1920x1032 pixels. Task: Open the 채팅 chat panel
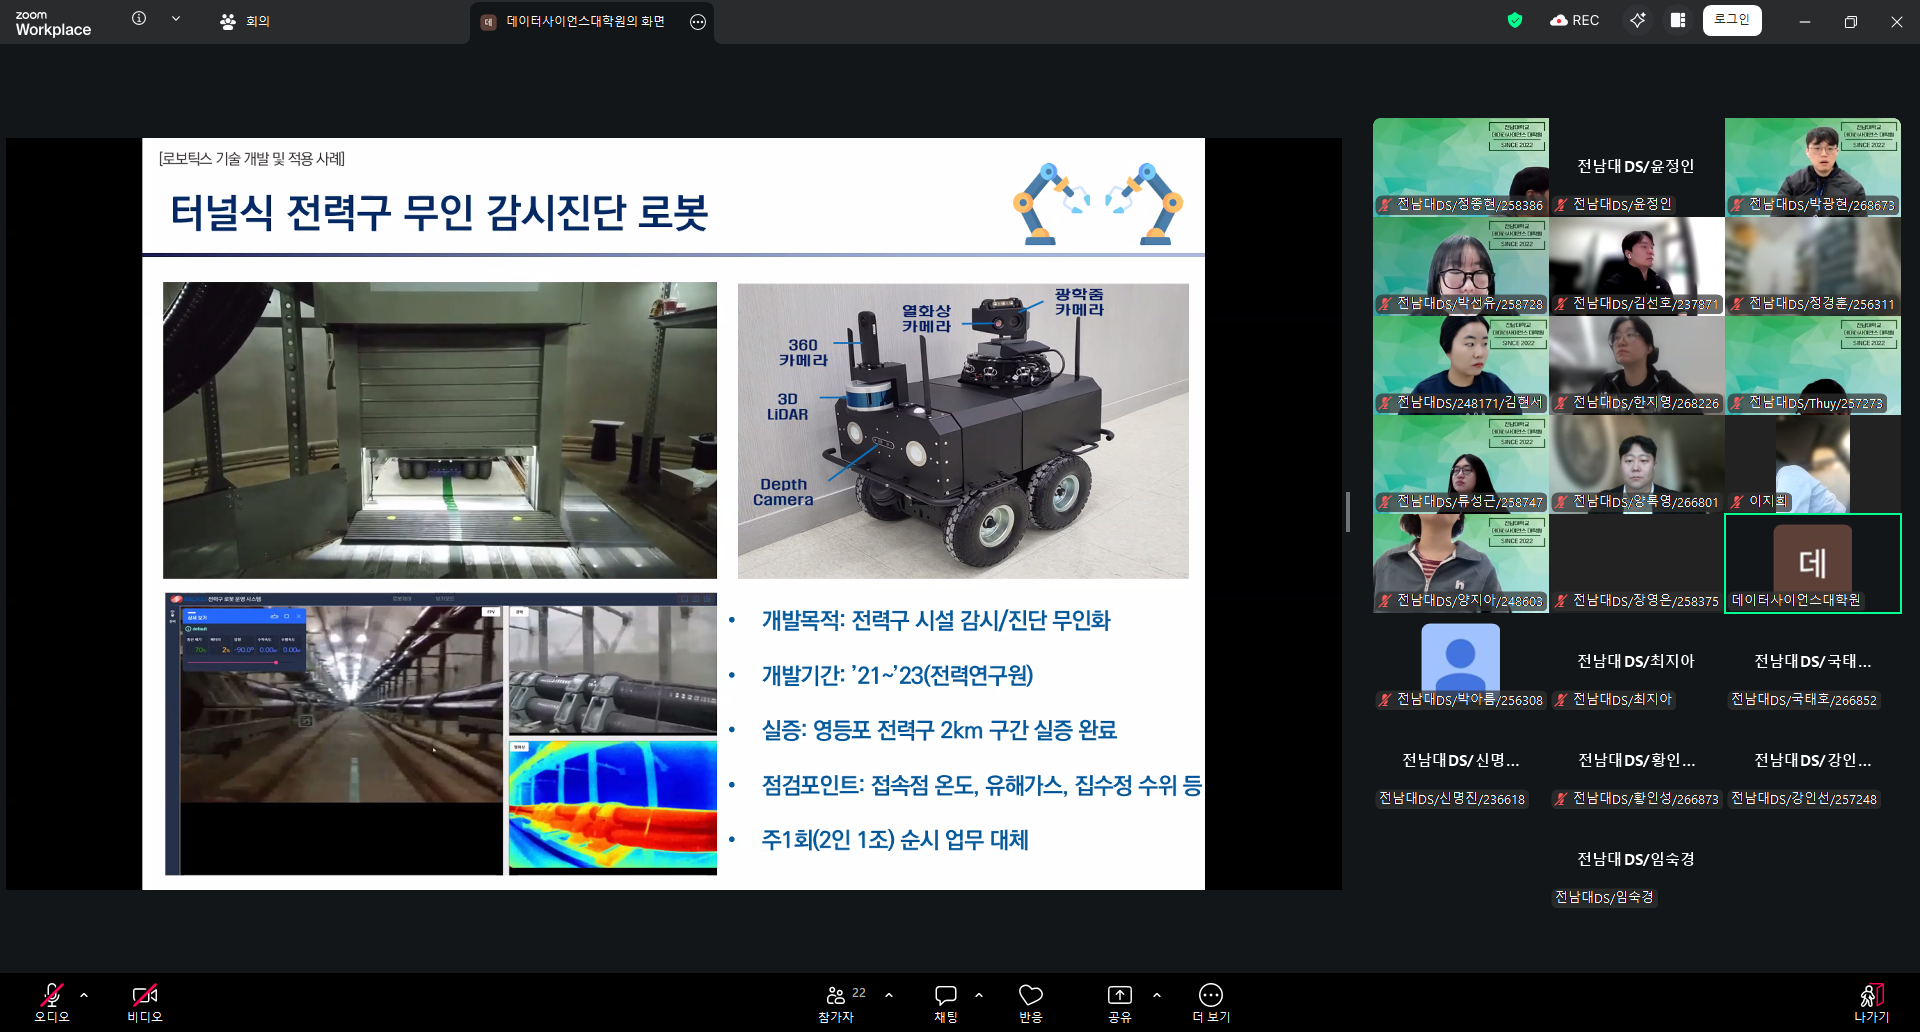pyautogui.click(x=945, y=1003)
